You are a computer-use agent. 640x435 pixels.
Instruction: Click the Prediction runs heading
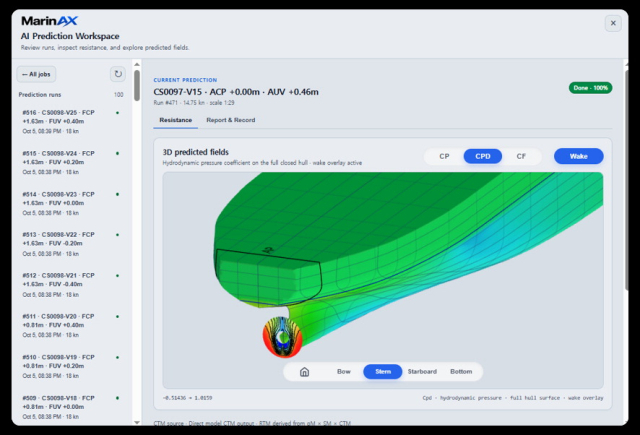coord(40,95)
